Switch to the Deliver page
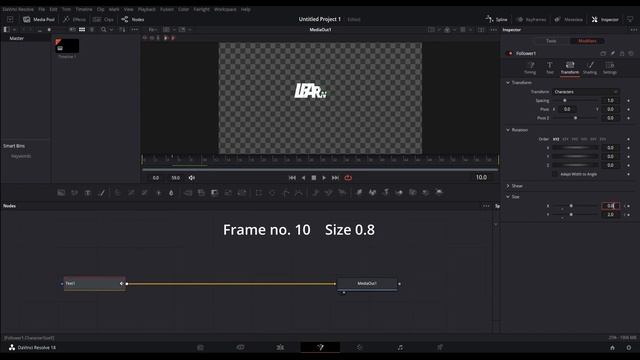 pyautogui.click(x=440, y=347)
